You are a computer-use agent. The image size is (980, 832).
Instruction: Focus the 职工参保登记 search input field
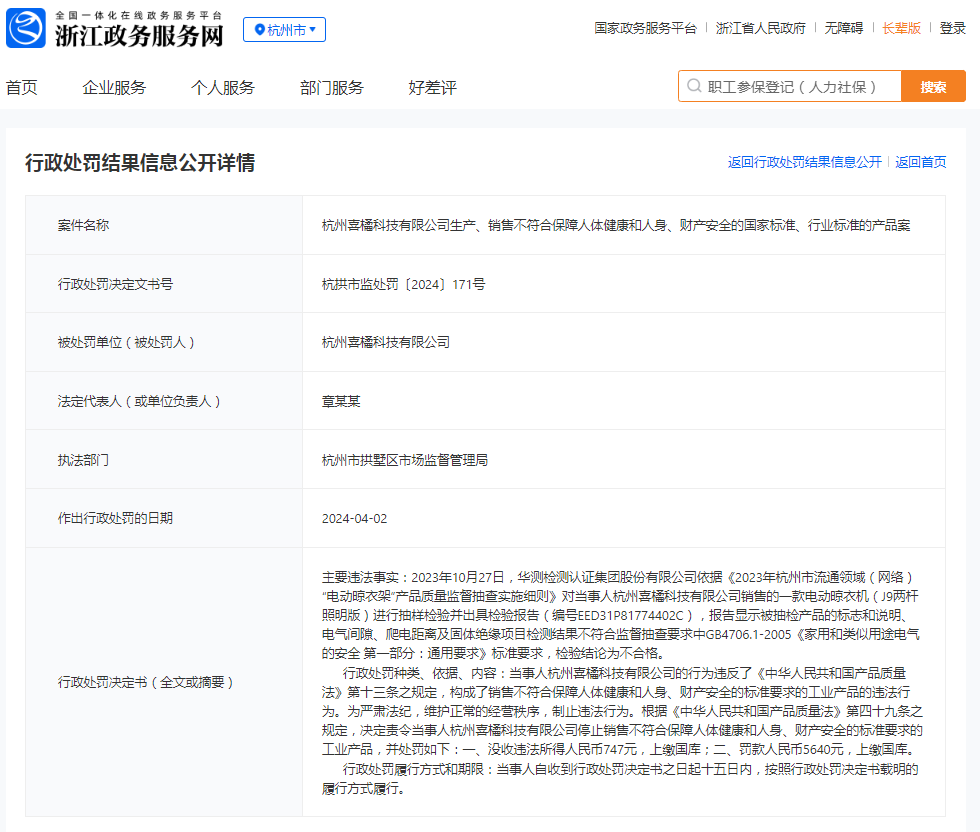(790, 86)
